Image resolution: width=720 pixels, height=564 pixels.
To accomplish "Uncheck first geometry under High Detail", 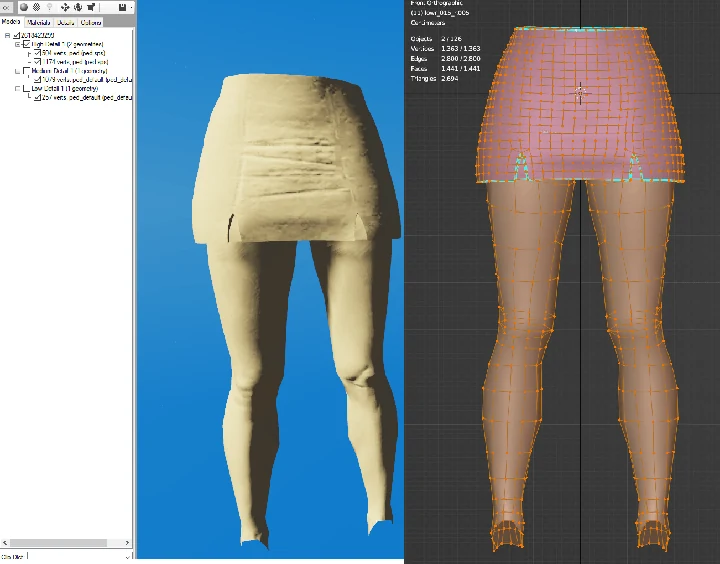I will click(x=38, y=53).
